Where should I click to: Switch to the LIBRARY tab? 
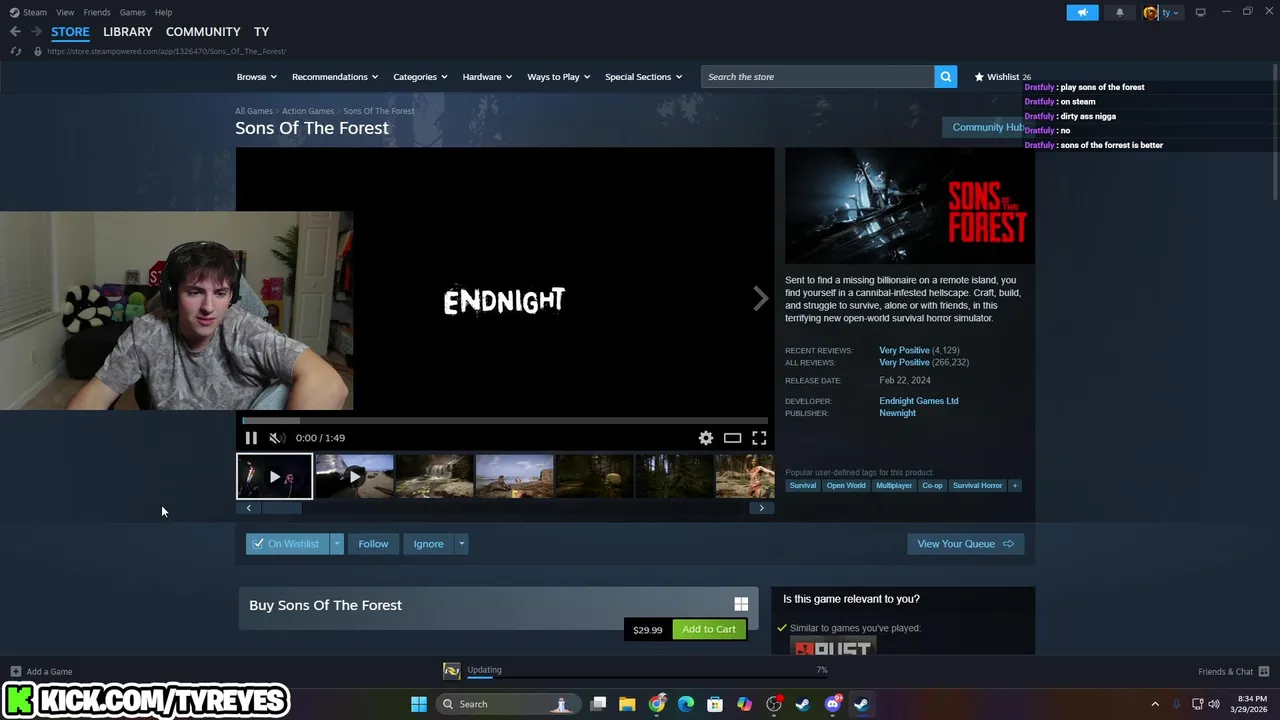click(x=128, y=32)
